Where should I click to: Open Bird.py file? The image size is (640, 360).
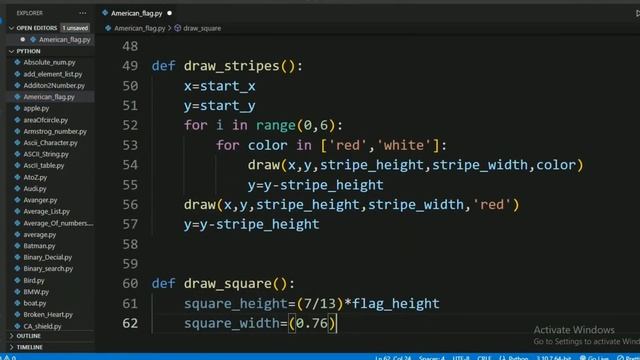click(34, 280)
